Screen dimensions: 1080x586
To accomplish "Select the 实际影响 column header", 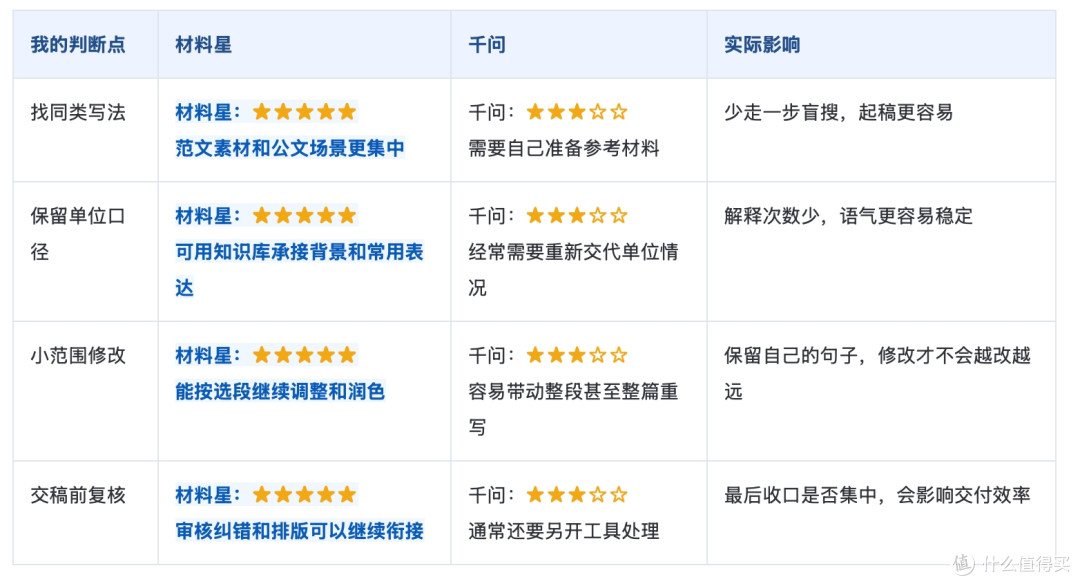I will tap(762, 45).
